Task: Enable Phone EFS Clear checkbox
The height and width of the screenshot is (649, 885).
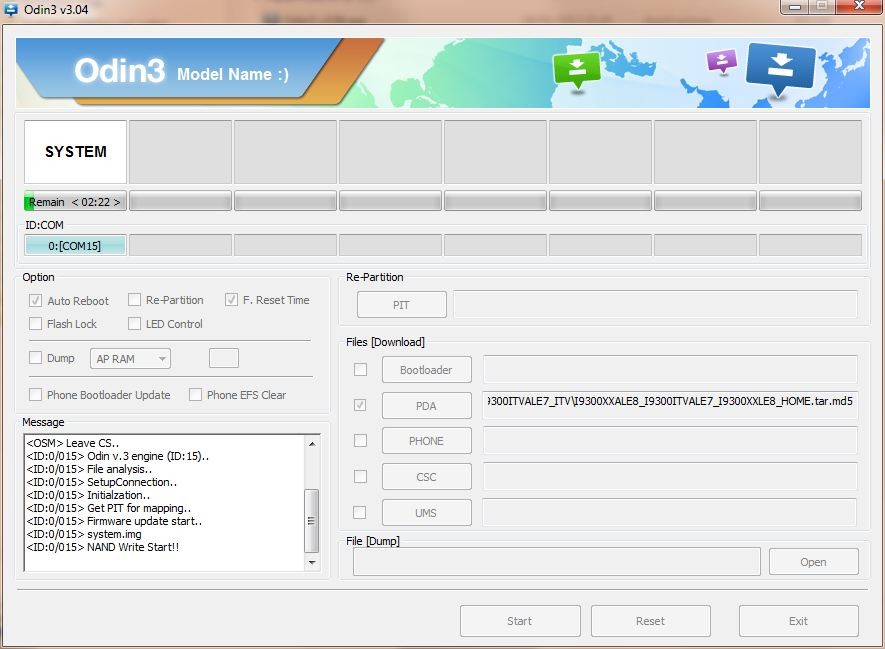Action: 195,394
